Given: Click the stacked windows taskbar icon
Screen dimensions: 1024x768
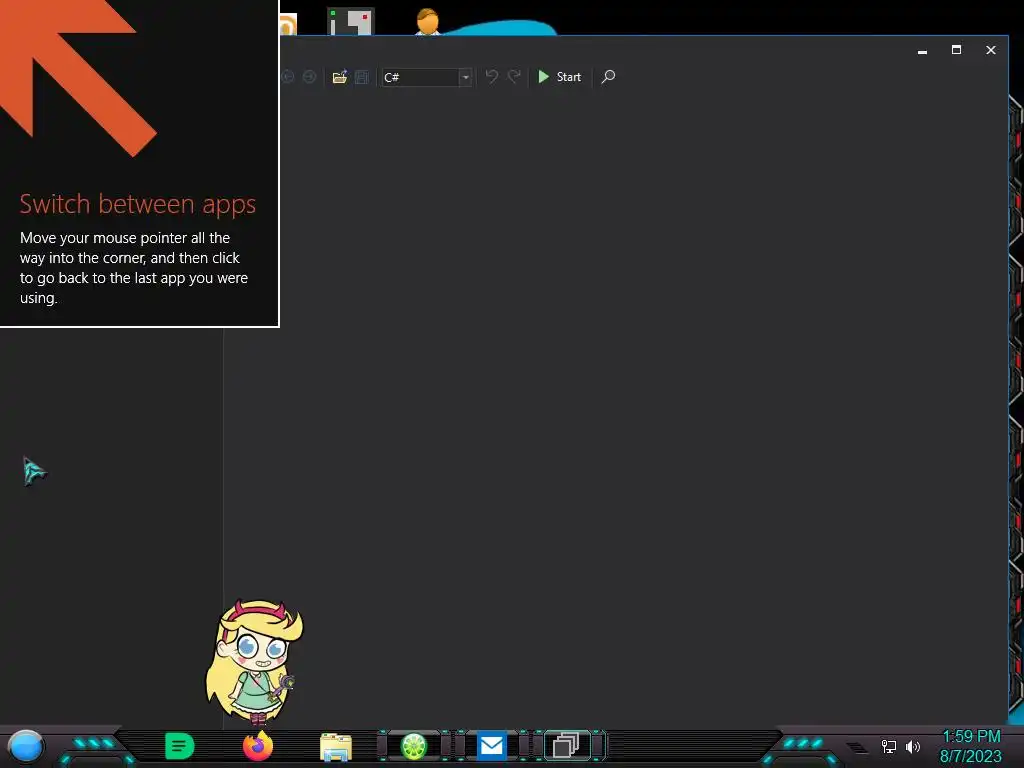Looking at the screenshot, I should pyautogui.click(x=566, y=745).
